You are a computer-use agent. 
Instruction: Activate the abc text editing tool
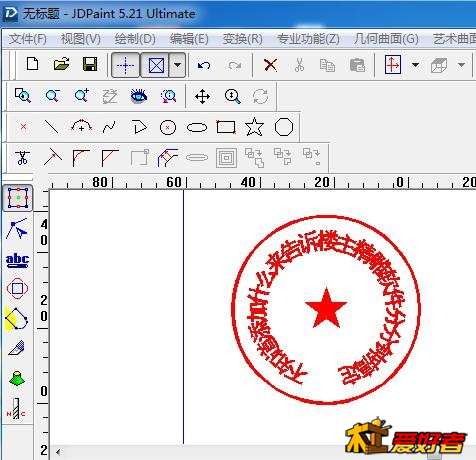pyautogui.click(x=17, y=260)
